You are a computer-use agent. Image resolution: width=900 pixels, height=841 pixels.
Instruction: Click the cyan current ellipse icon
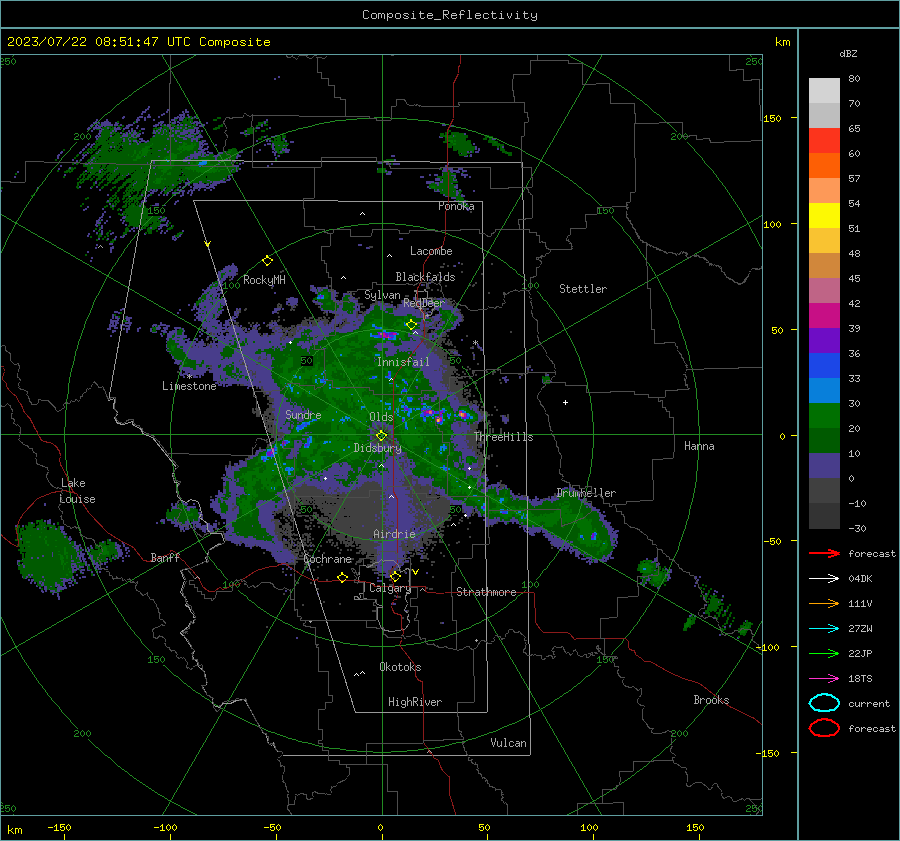824,703
